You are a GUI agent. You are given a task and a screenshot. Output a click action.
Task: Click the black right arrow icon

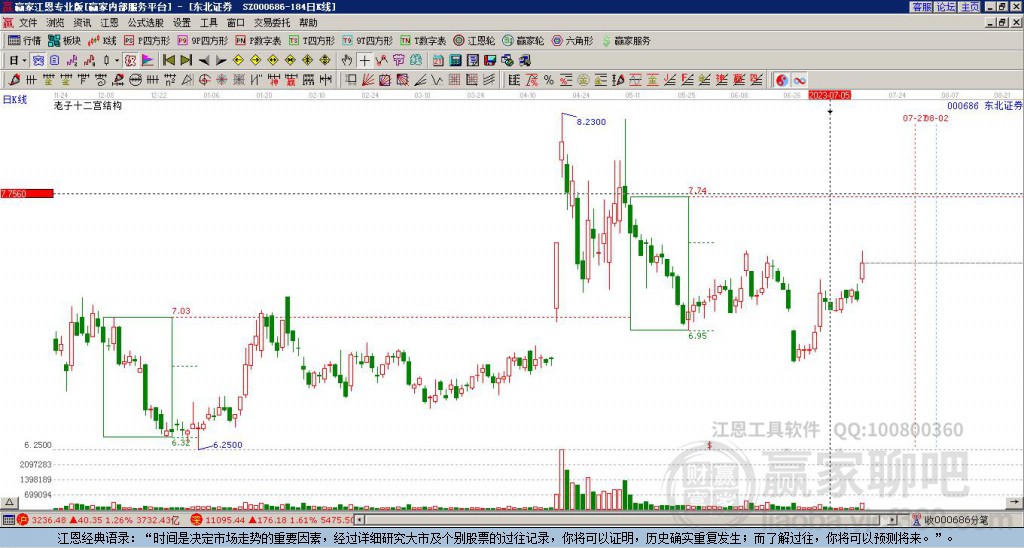tap(221, 61)
